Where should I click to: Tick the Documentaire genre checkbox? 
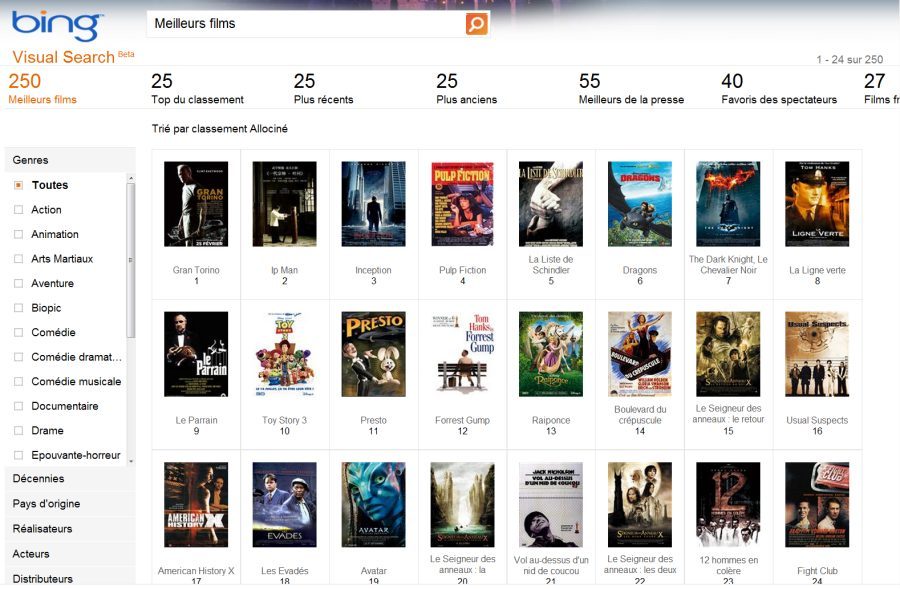click(19, 406)
